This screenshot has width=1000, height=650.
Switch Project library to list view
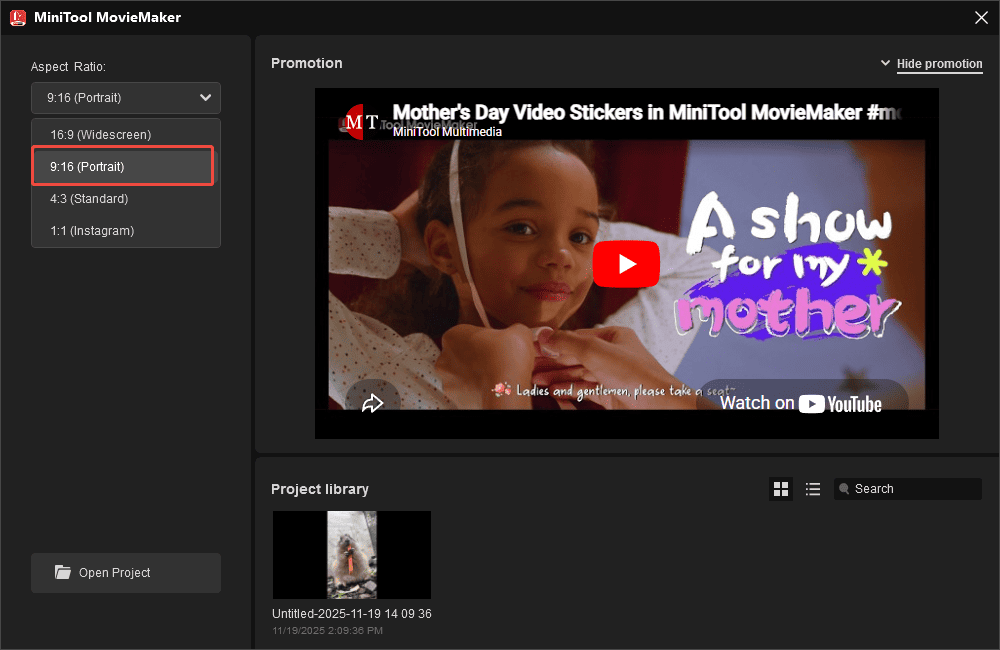(x=813, y=488)
